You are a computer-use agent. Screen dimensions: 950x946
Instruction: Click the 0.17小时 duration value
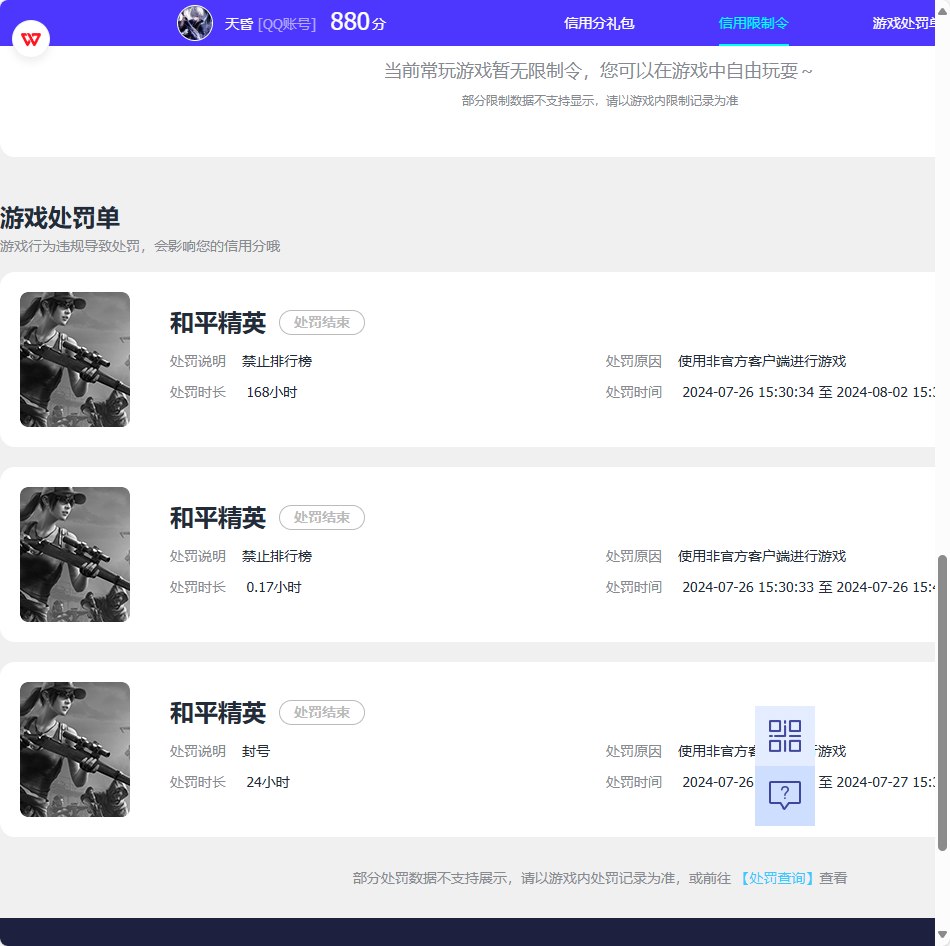[273, 587]
